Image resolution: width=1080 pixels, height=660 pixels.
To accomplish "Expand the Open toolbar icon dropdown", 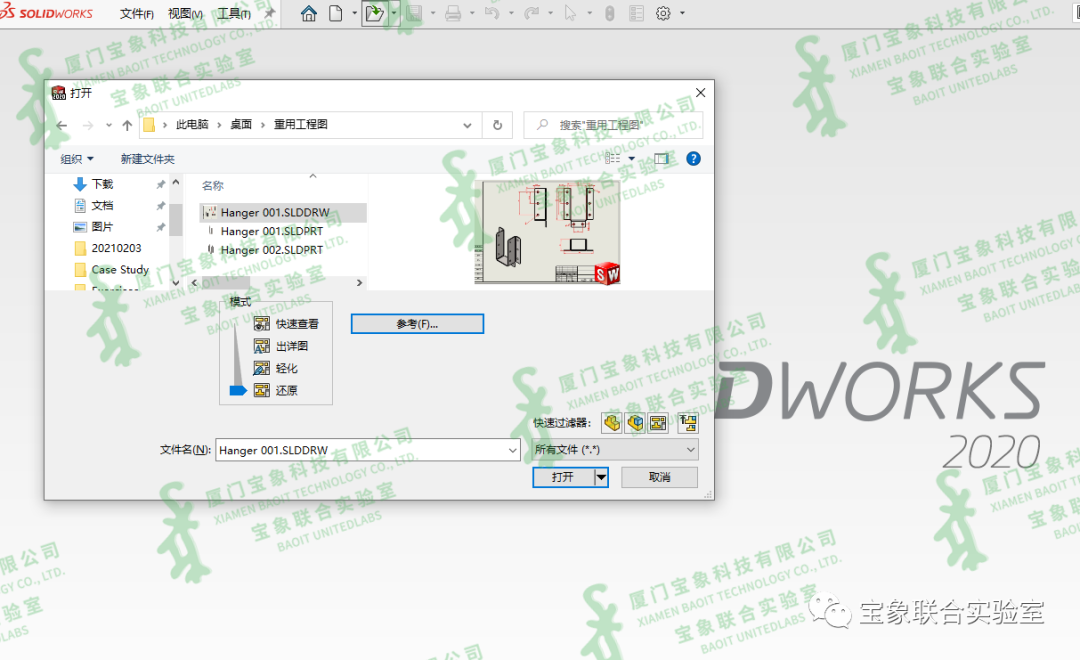I will 394,13.
